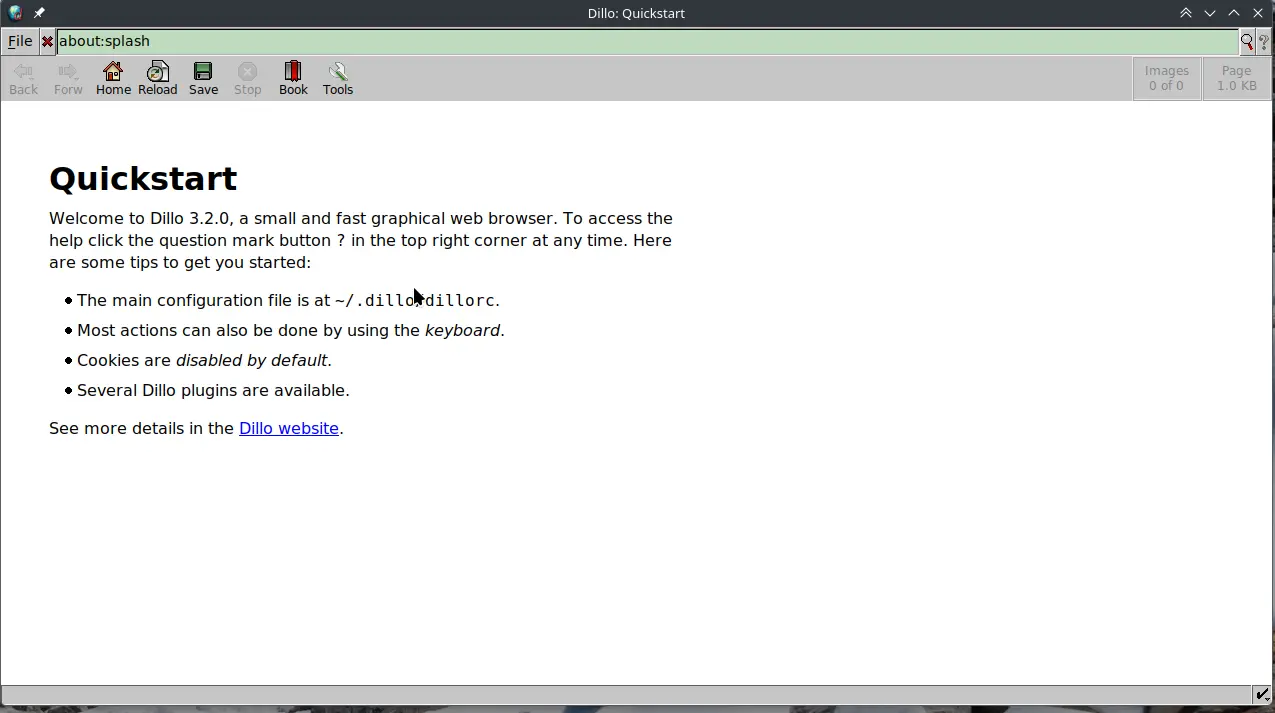This screenshot has width=1275, height=713.
Task: Open the Tools wrench menu
Action: tap(338, 79)
